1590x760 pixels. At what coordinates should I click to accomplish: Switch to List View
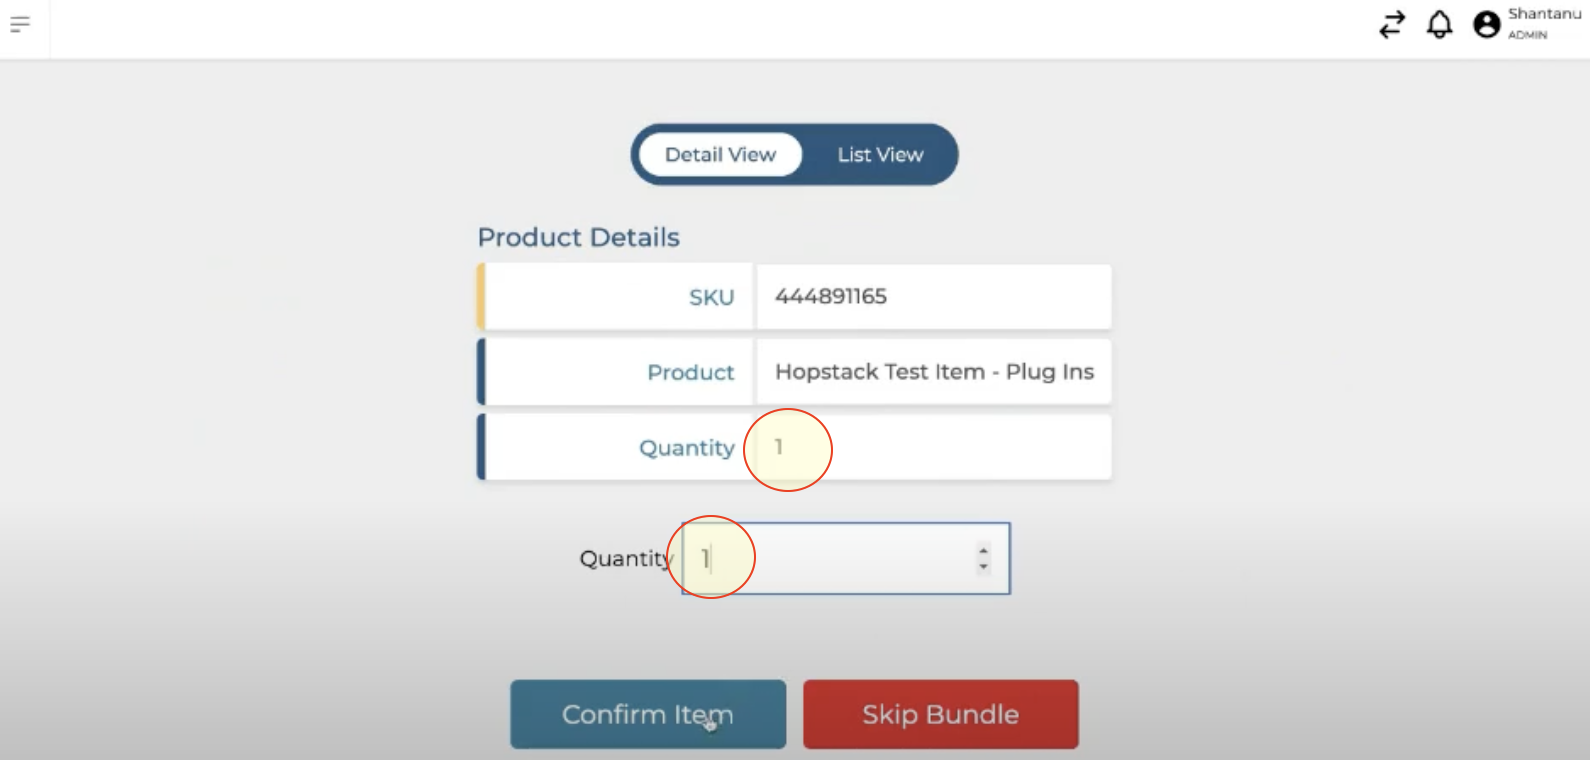click(880, 155)
